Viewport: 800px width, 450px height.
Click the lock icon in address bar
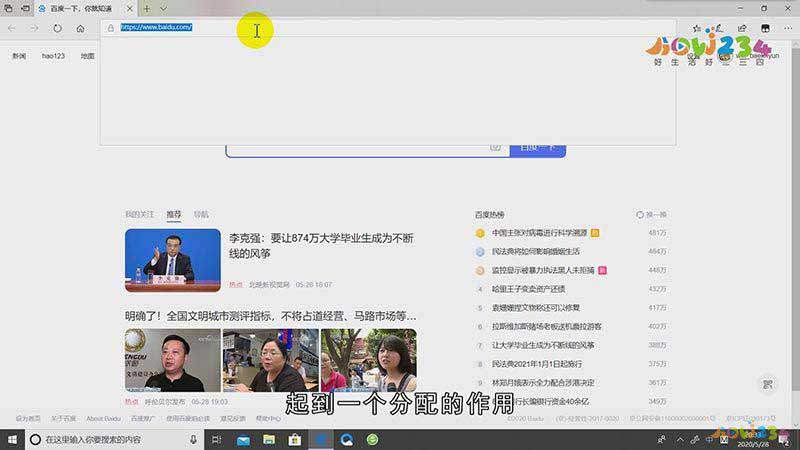[x=111, y=28]
